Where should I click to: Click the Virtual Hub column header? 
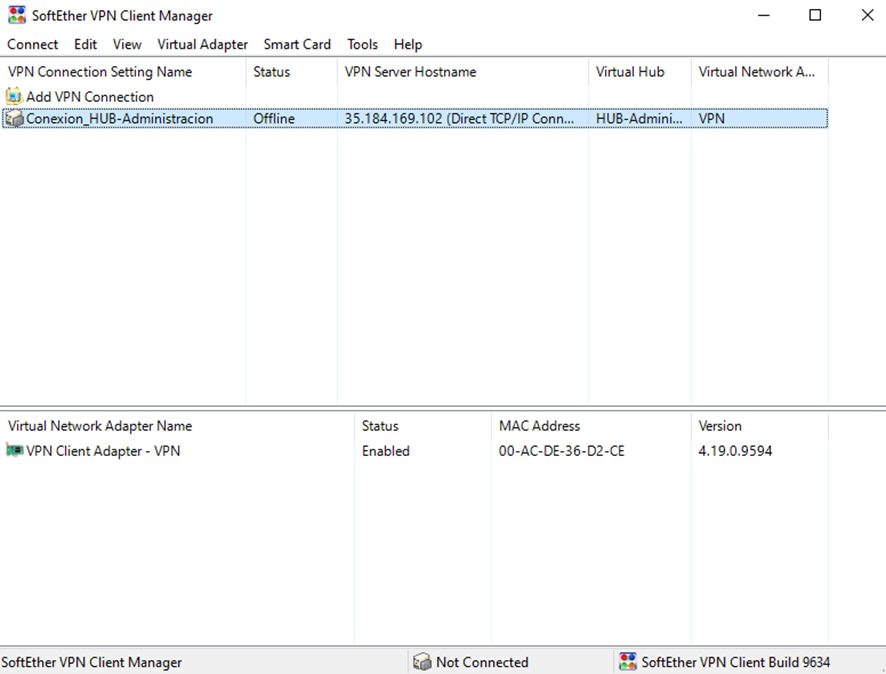pos(630,72)
